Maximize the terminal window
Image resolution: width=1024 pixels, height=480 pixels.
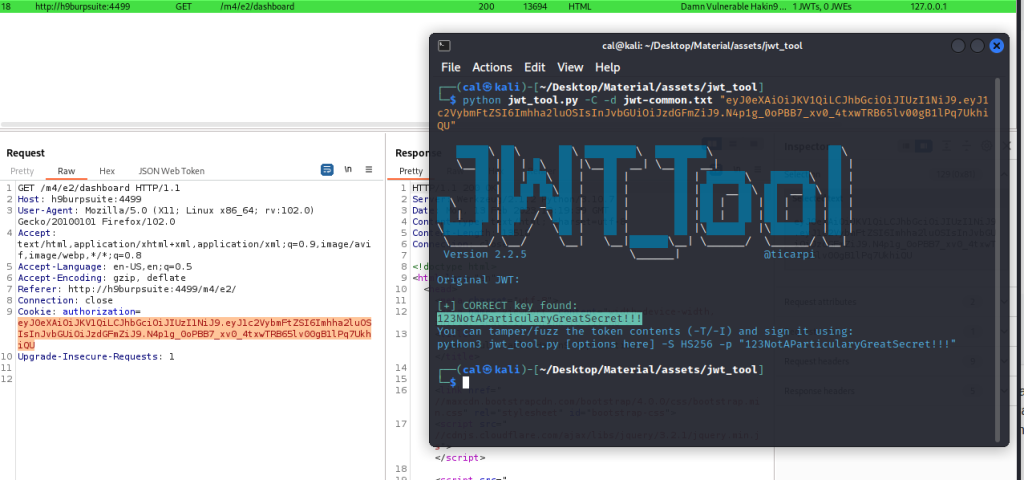(977, 46)
